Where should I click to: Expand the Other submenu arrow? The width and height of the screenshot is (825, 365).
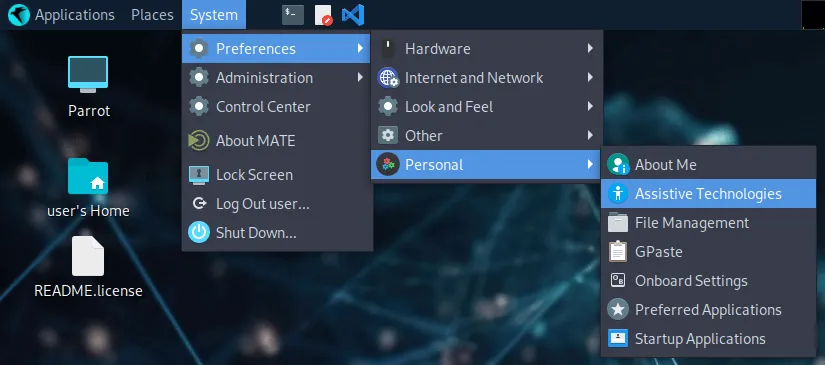[590, 136]
